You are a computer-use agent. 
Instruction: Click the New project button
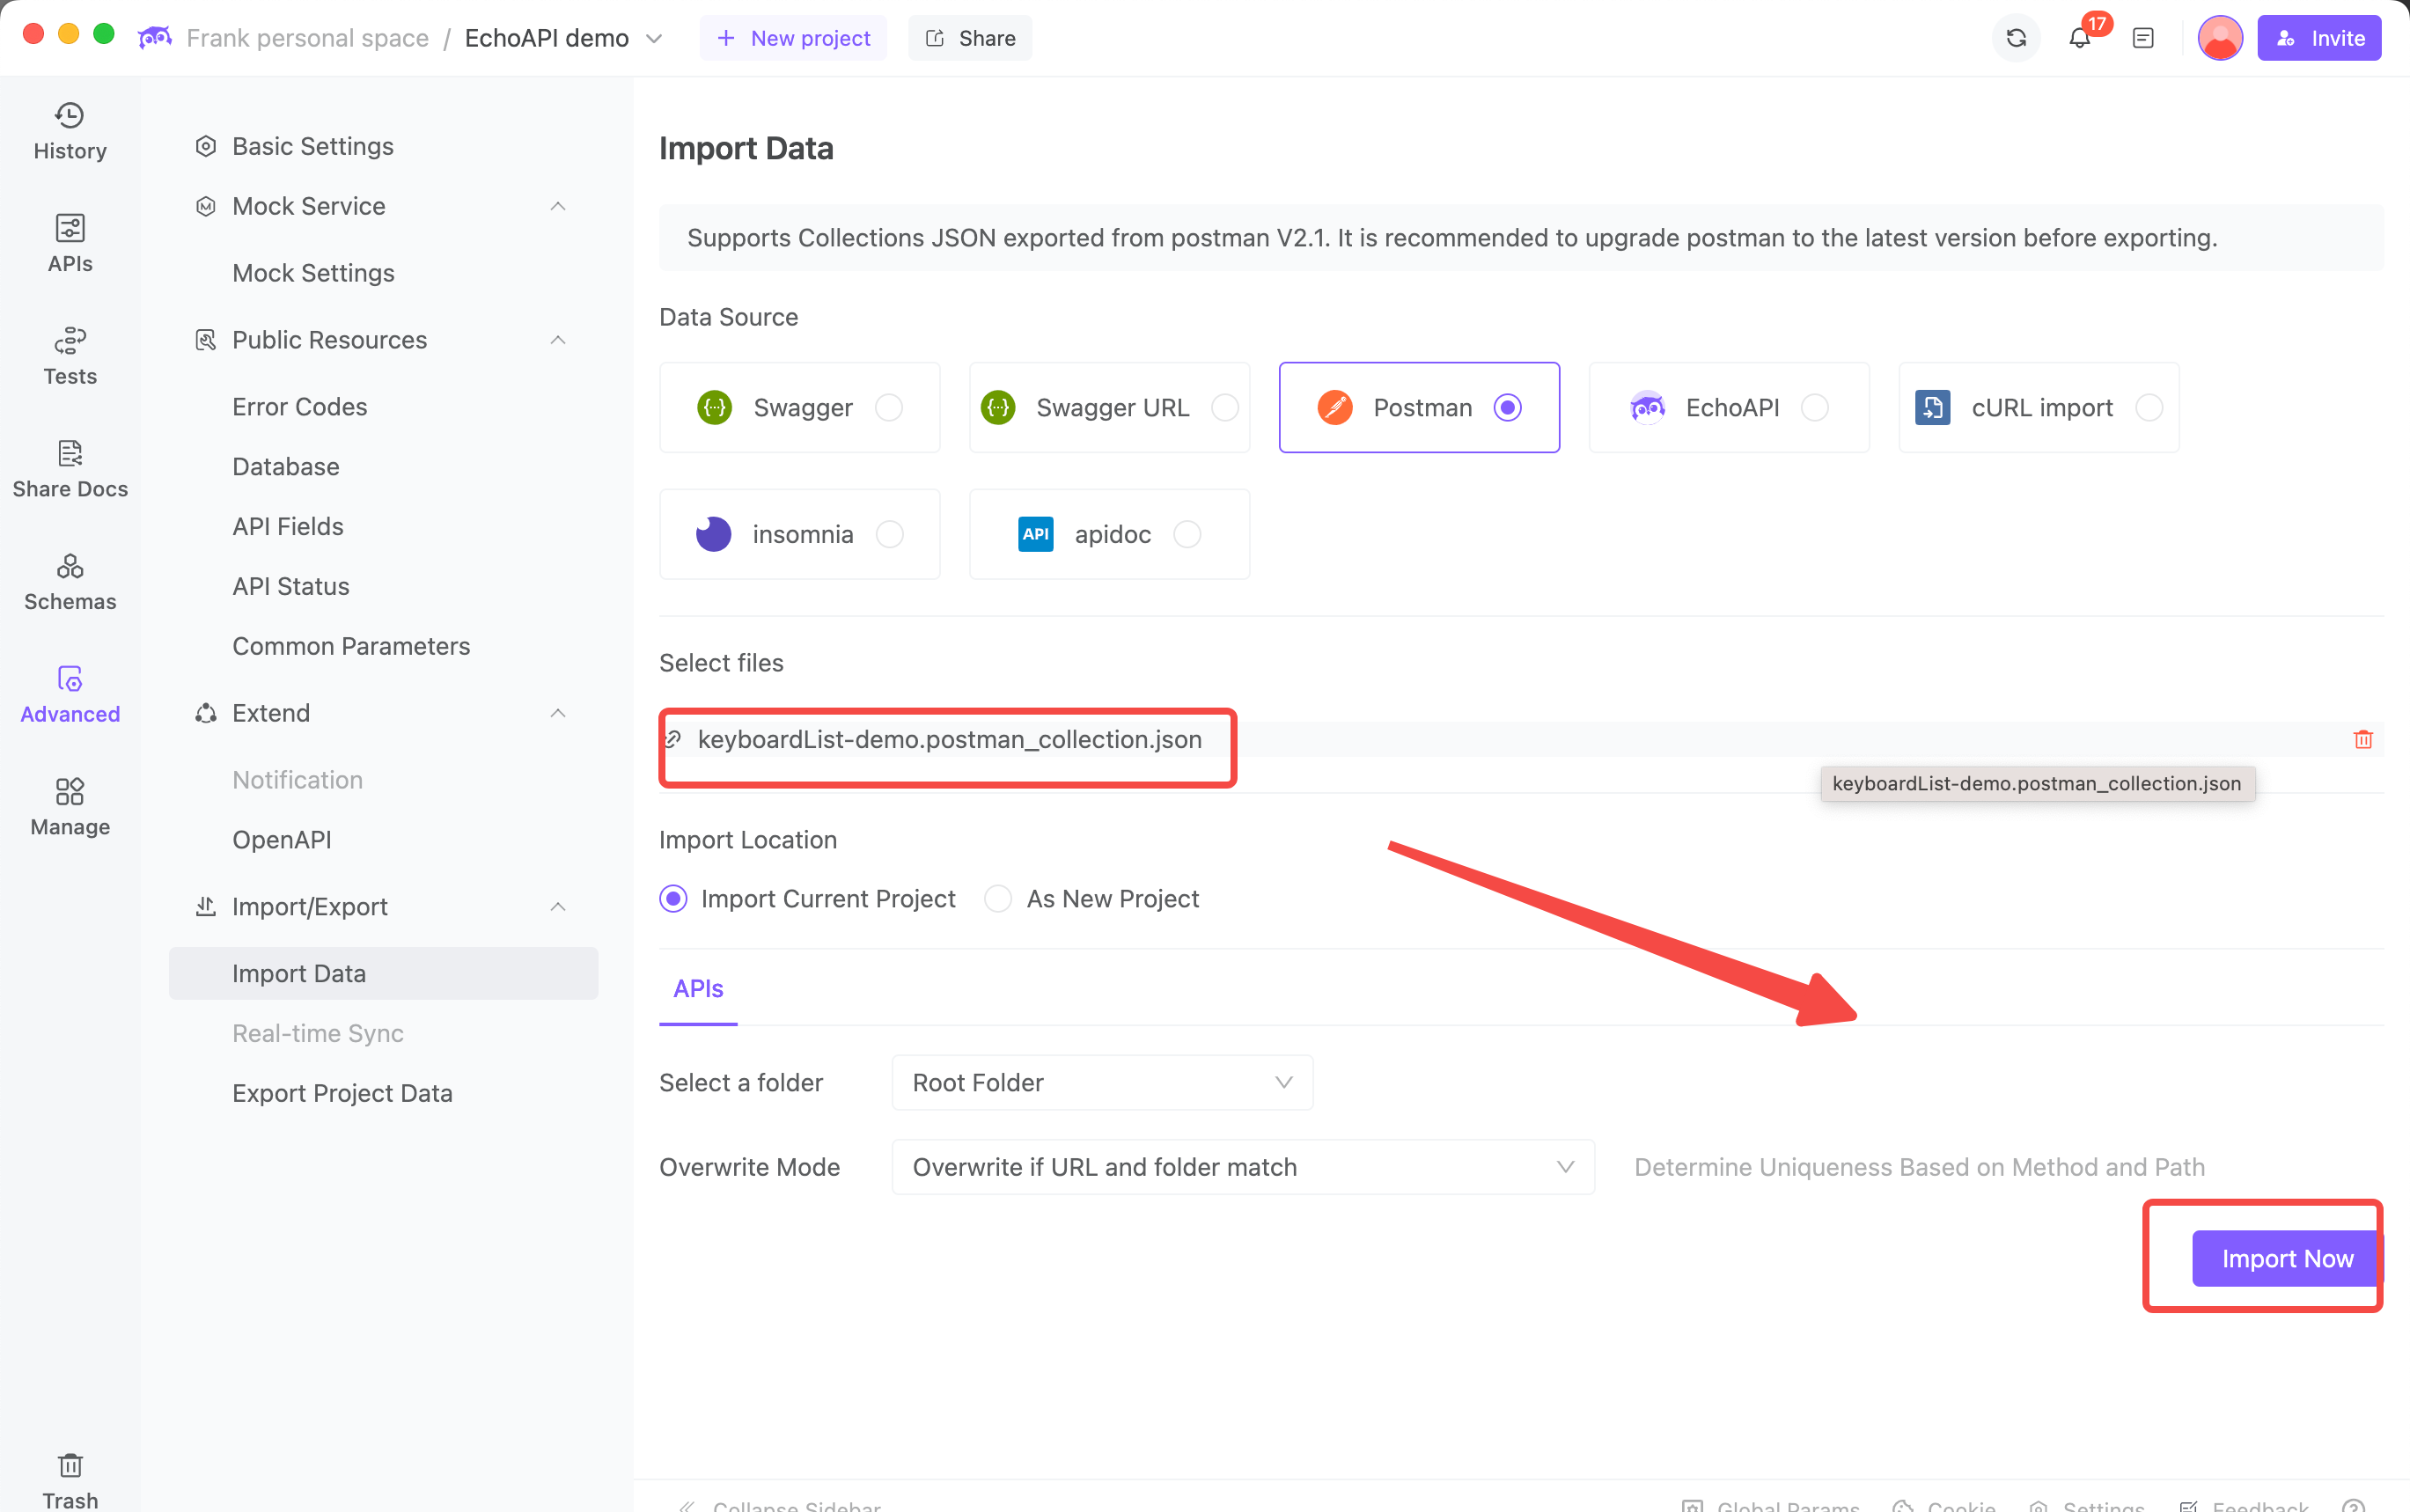coord(793,38)
